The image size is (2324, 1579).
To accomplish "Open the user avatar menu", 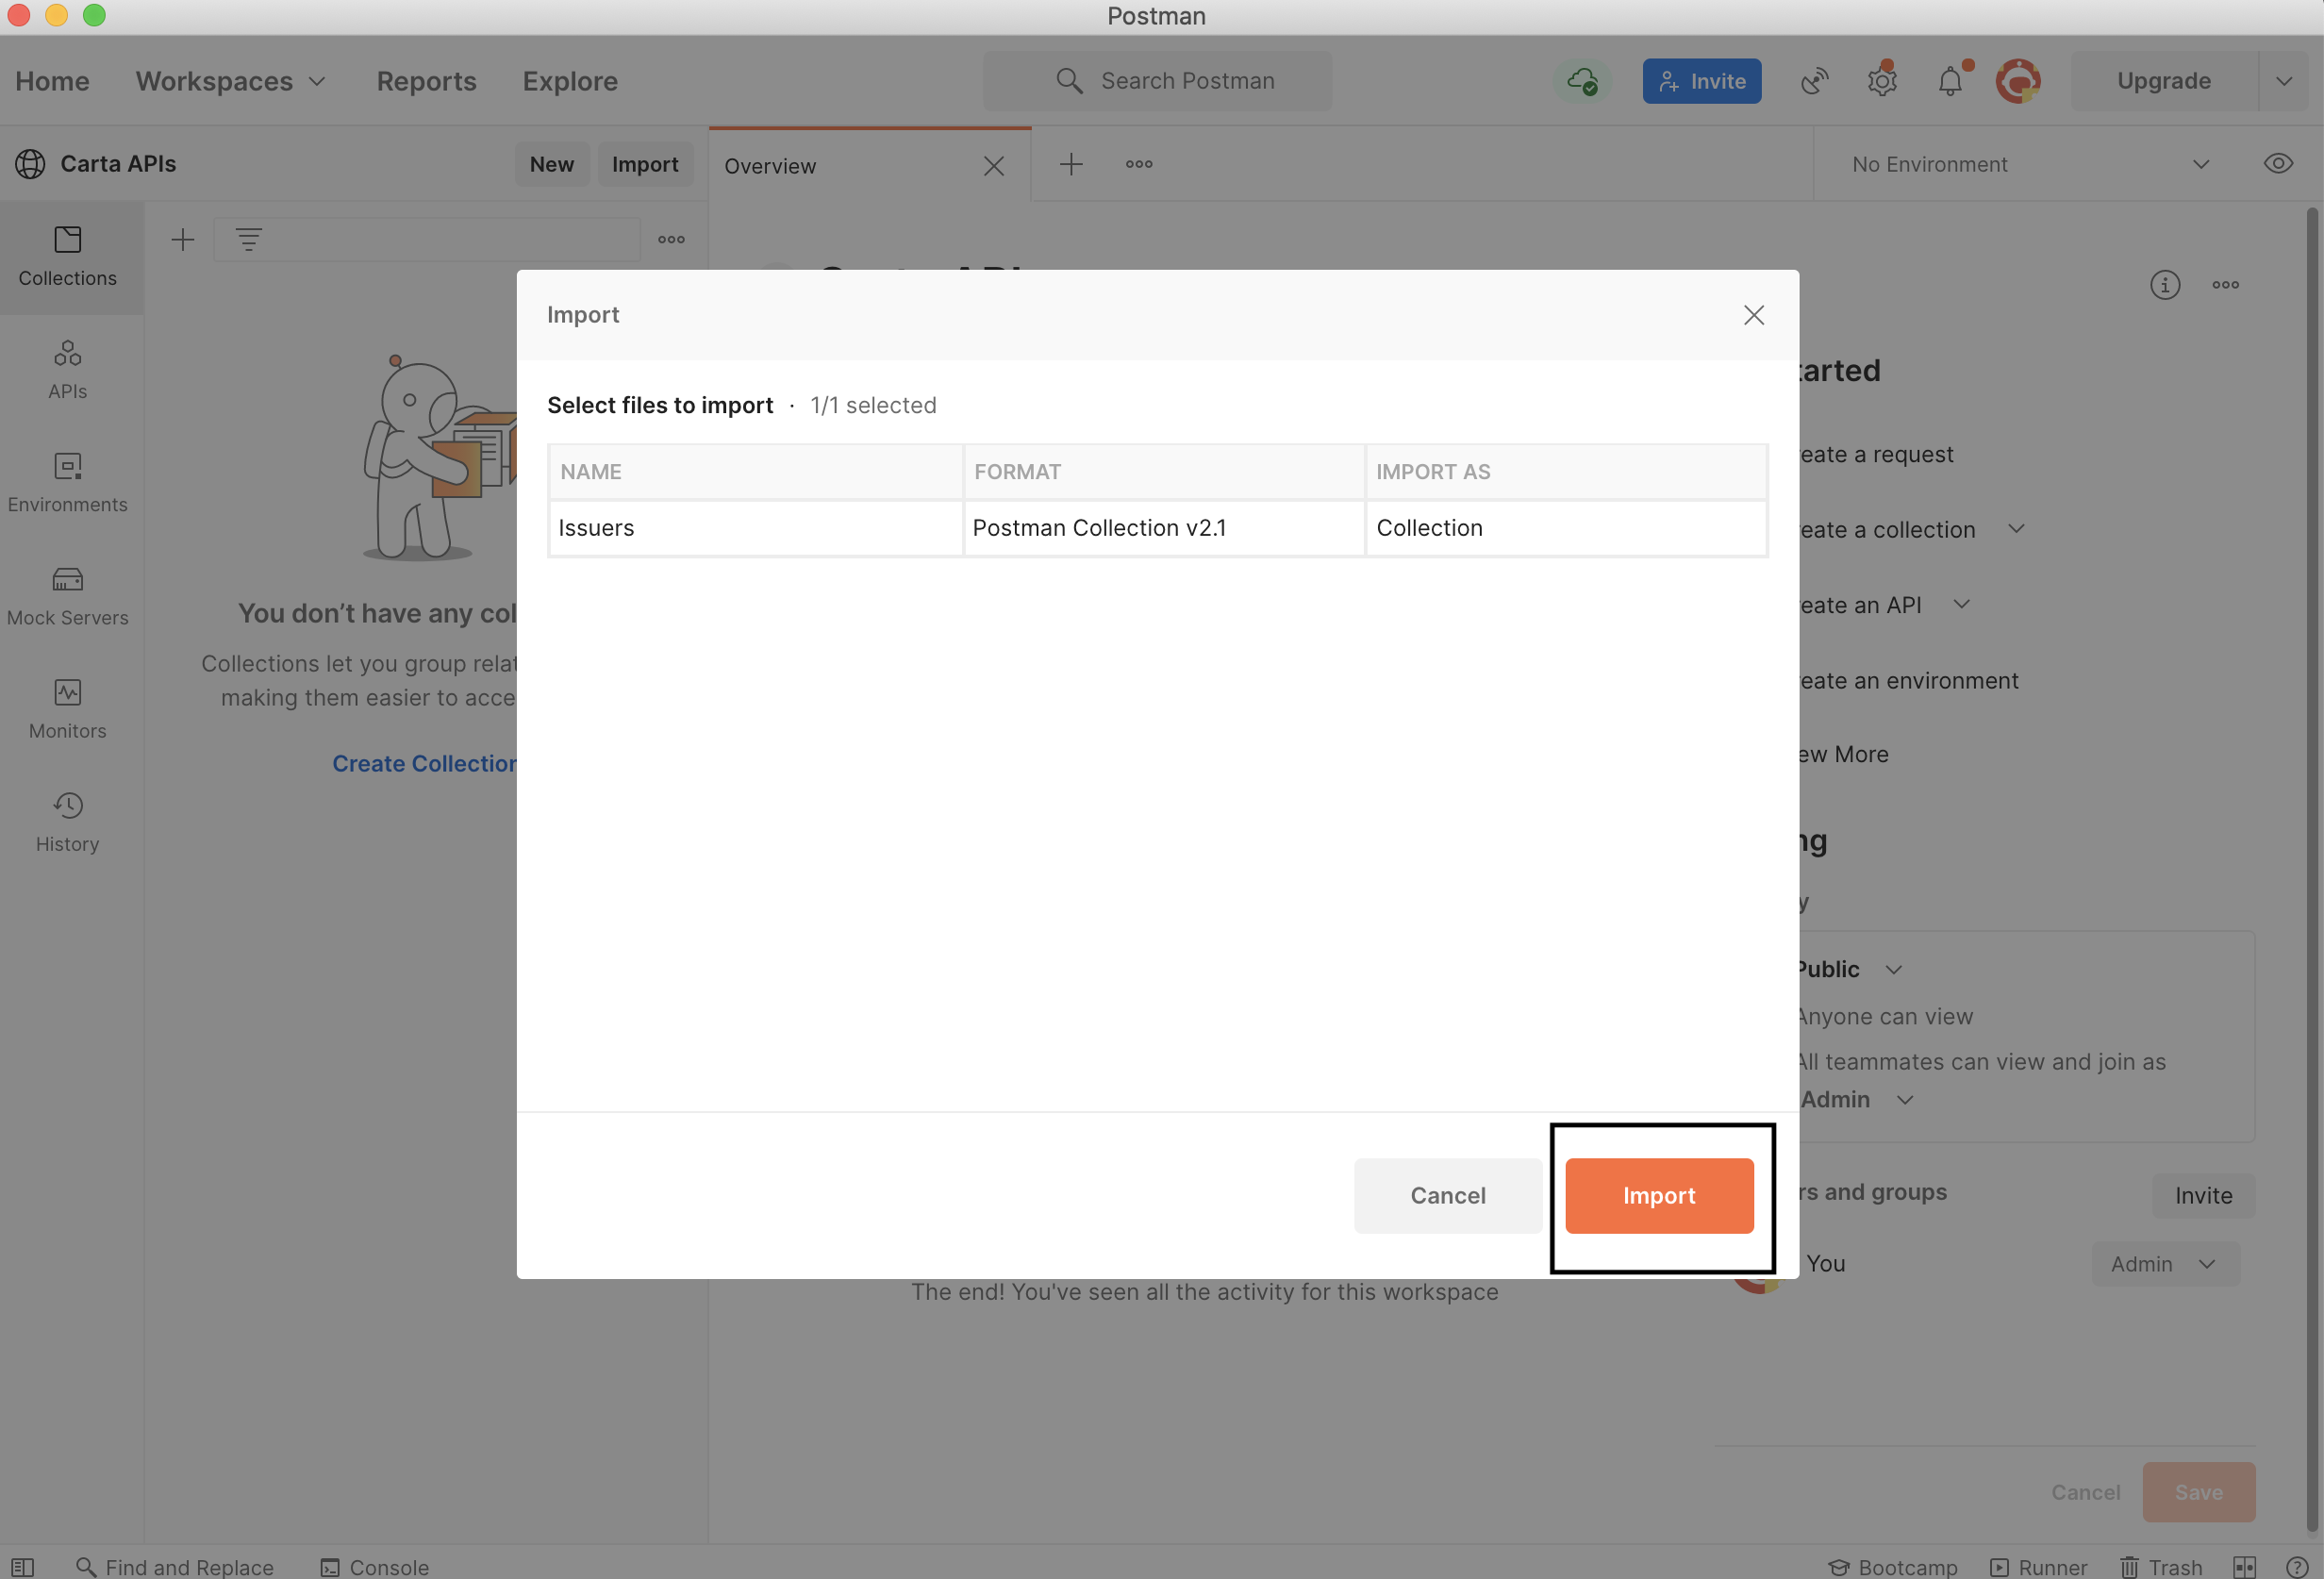I will [x=2018, y=81].
